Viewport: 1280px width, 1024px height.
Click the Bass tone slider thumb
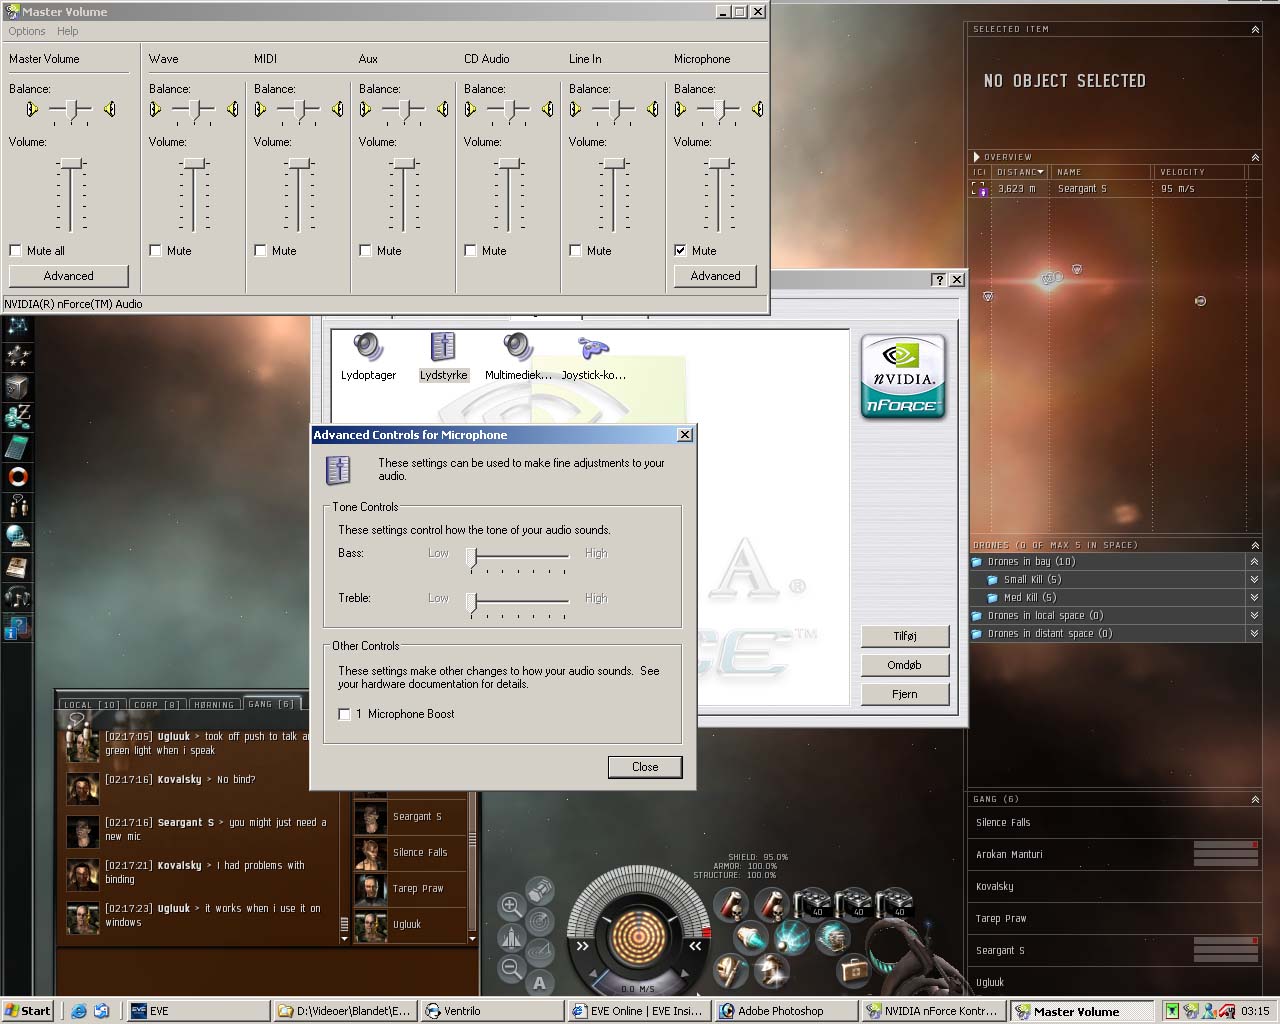pyautogui.click(x=472, y=556)
